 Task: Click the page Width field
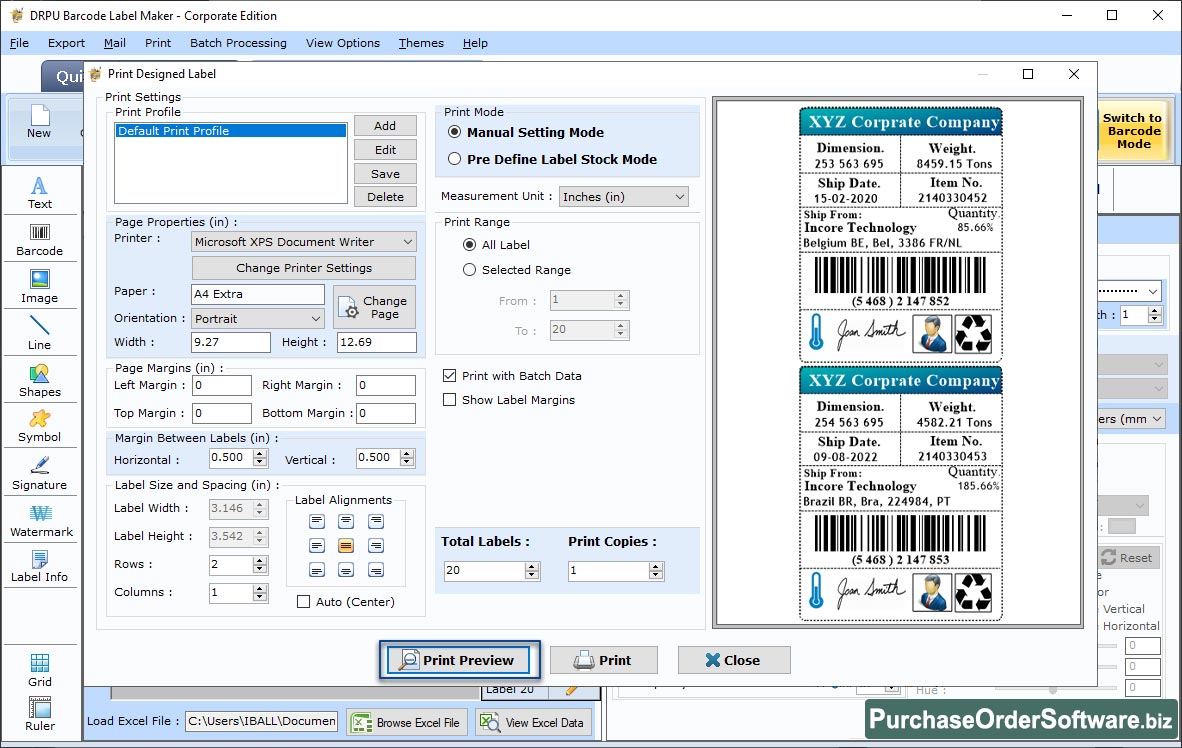231,342
